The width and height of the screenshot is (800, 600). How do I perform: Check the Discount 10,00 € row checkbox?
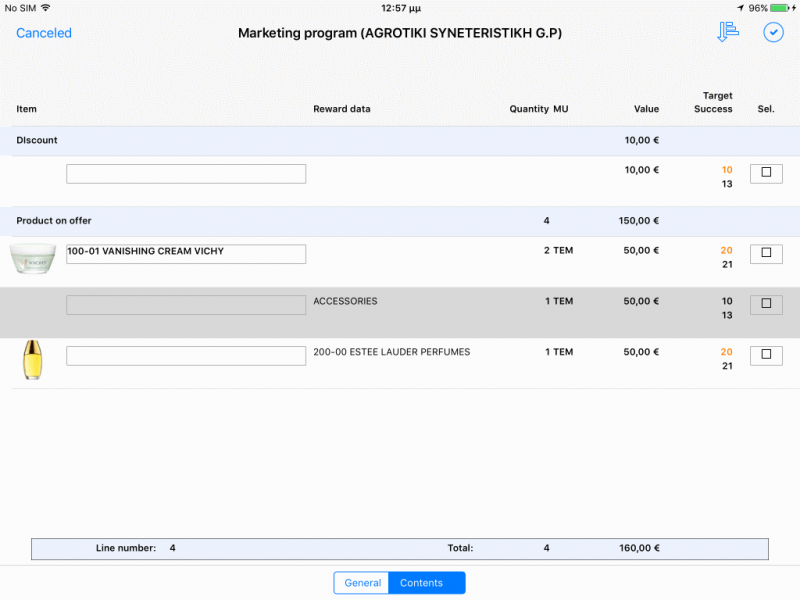click(x=766, y=173)
